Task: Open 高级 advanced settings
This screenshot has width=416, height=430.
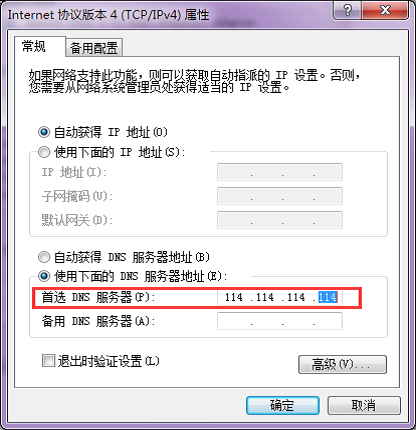Action: (342, 364)
